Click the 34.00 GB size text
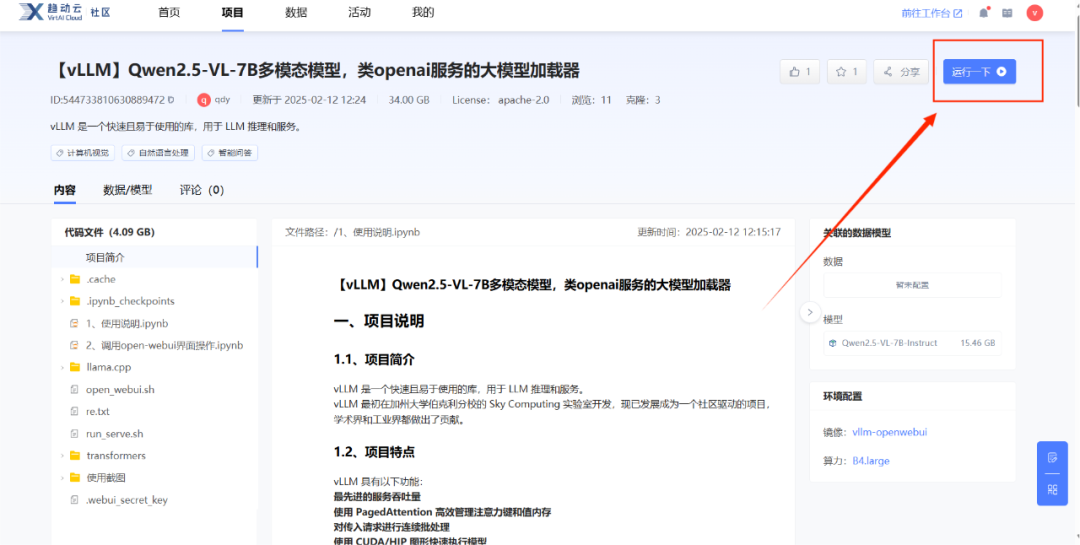This screenshot has height=545, width=1080. pos(408,100)
